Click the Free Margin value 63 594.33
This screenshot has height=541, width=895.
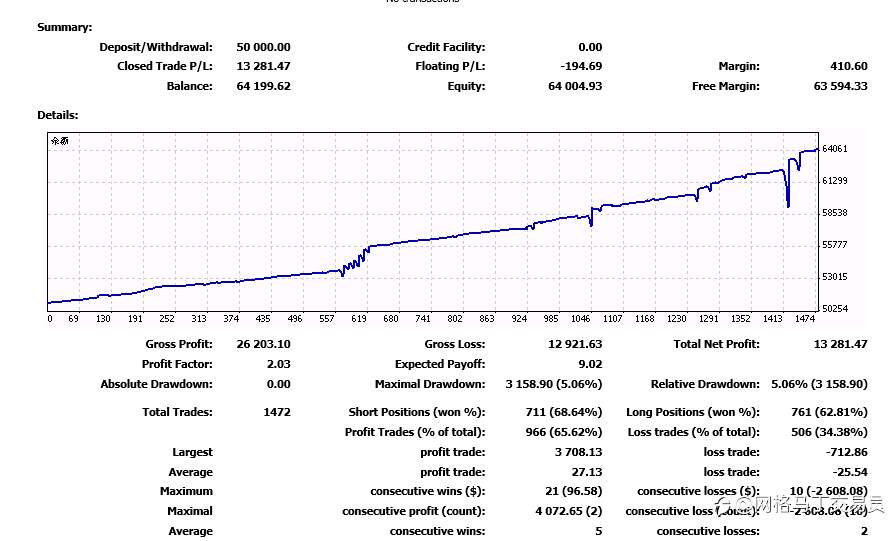[840, 86]
